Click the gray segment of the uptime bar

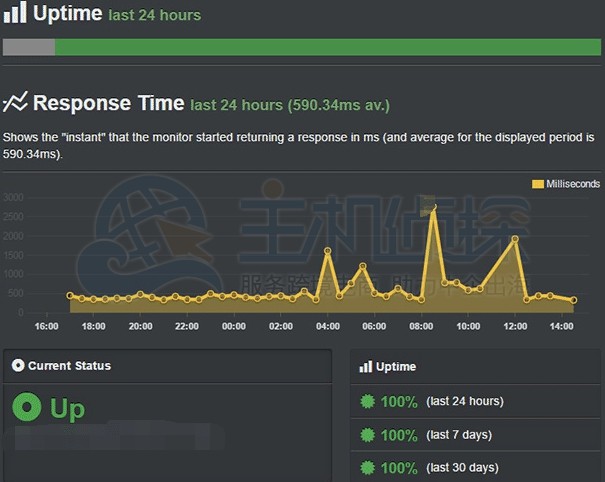point(29,47)
